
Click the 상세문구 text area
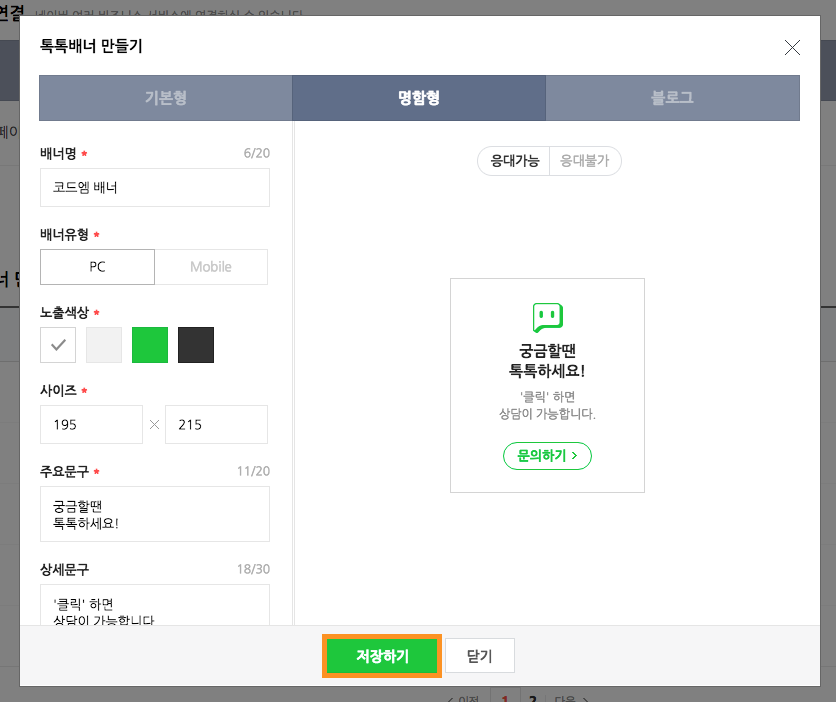pos(155,605)
